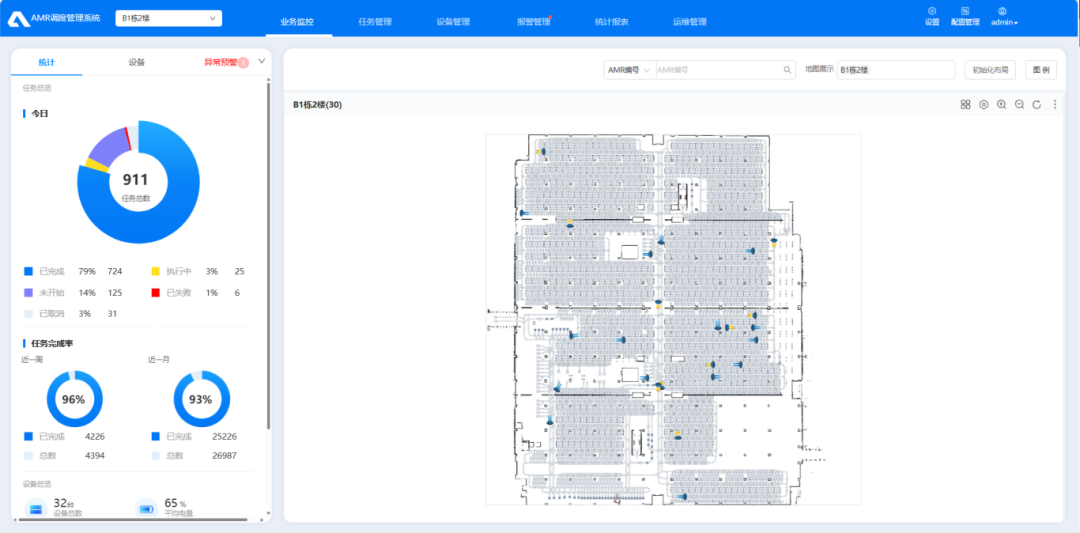The height and width of the screenshot is (533, 1080).
Task: Click the 图例 legend button
Action: (x=1040, y=70)
